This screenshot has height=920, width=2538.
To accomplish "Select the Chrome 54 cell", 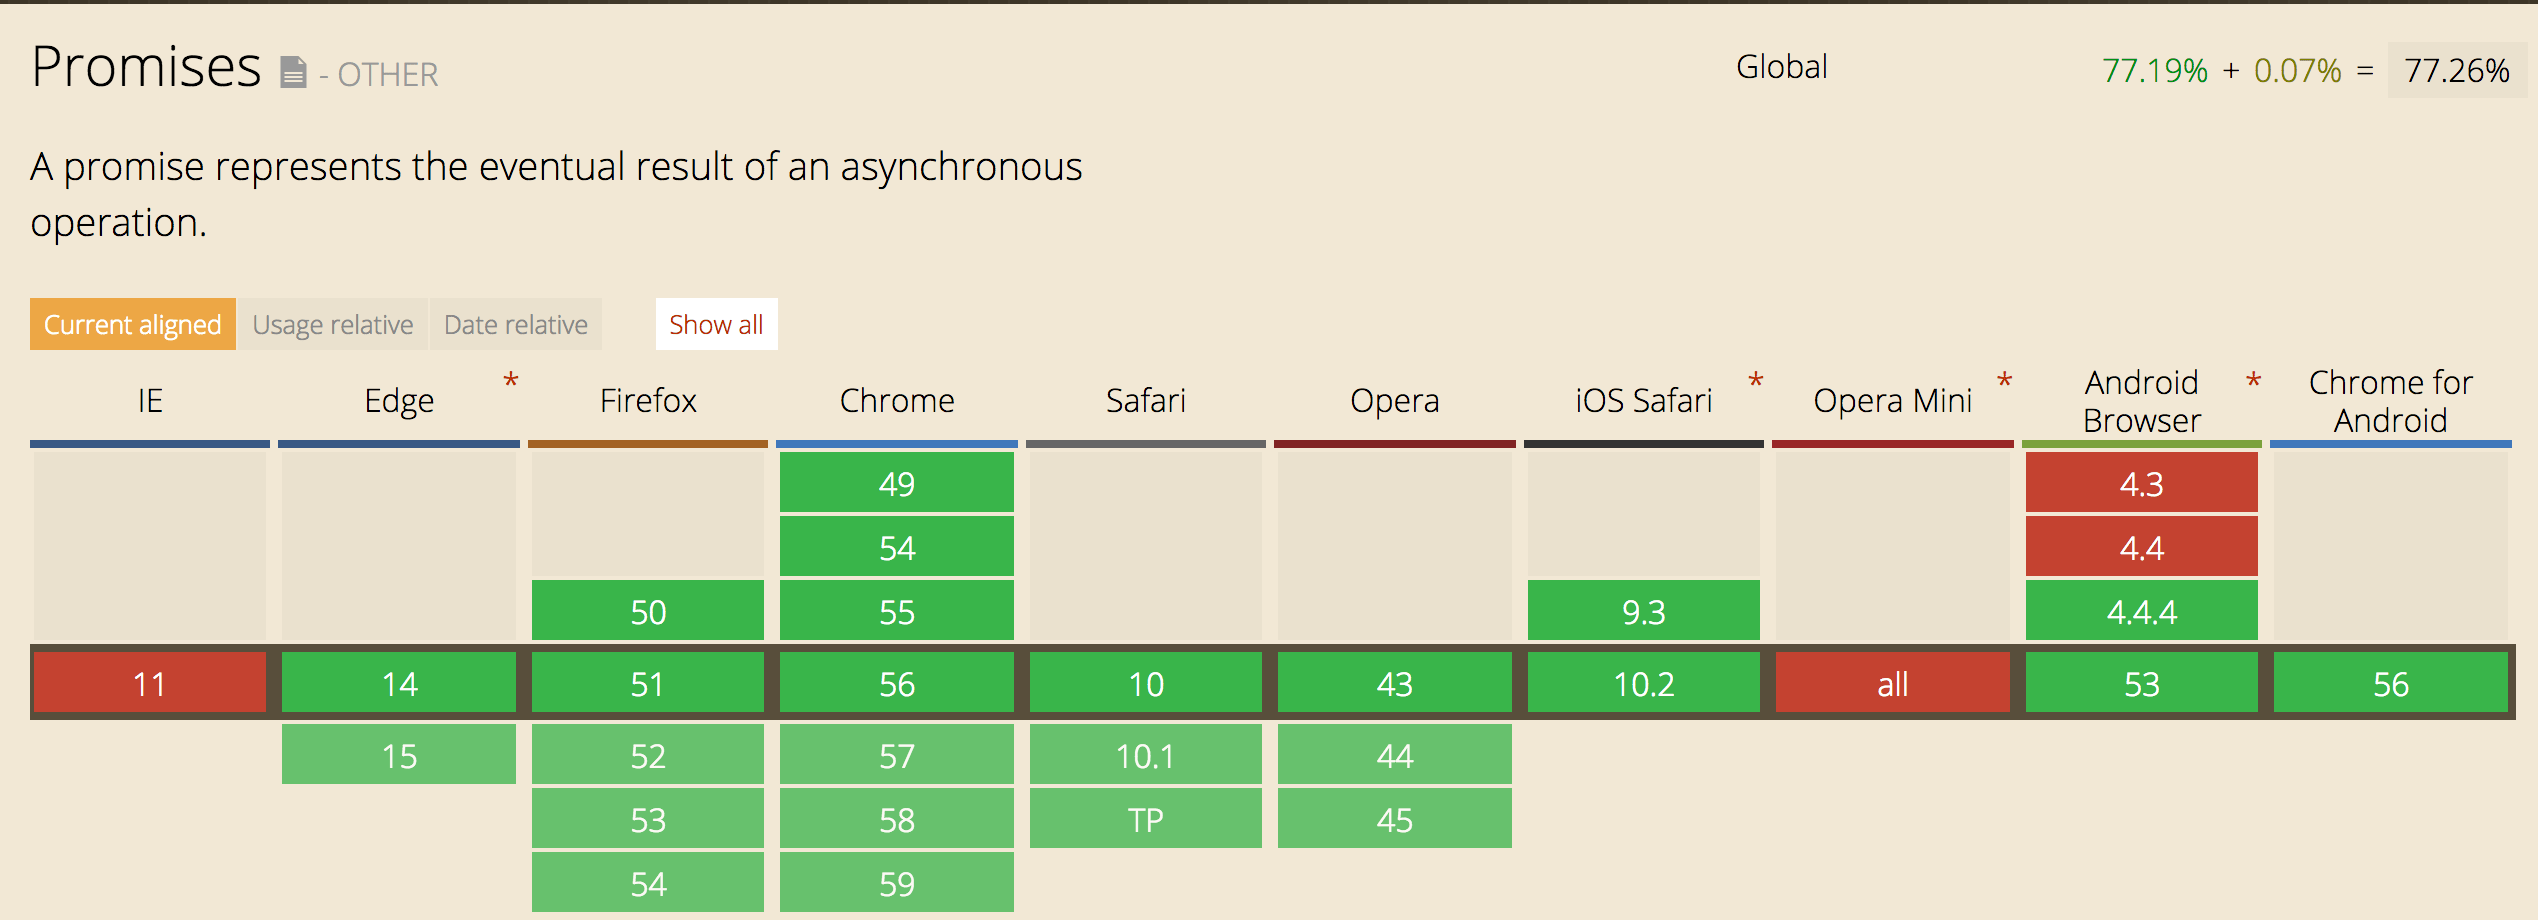I will point(897,547).
